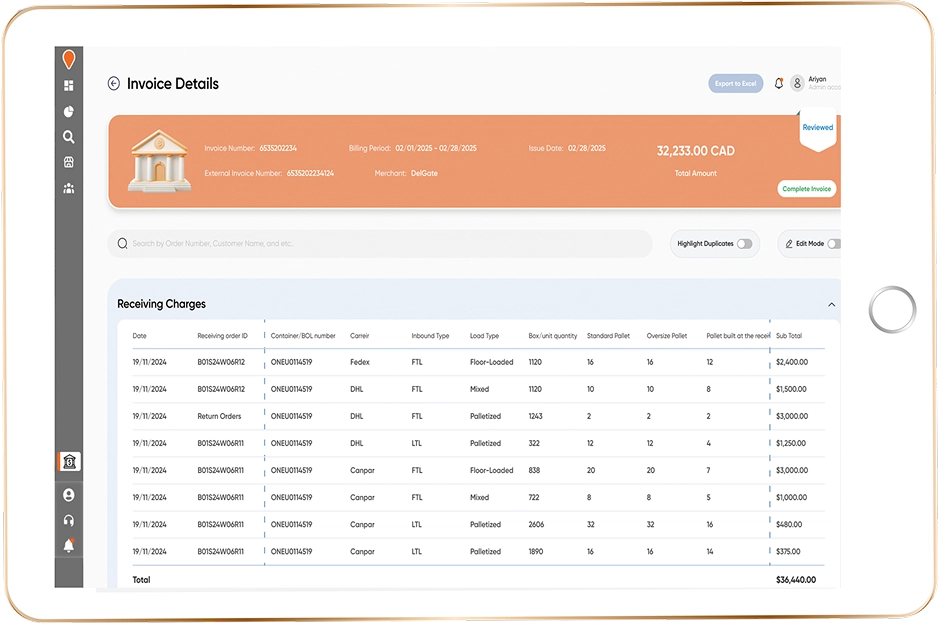The height and width of the screenshot is (624, 939).
Task: Open the pie chart analytics icon
Action: (x=69, y=112)
